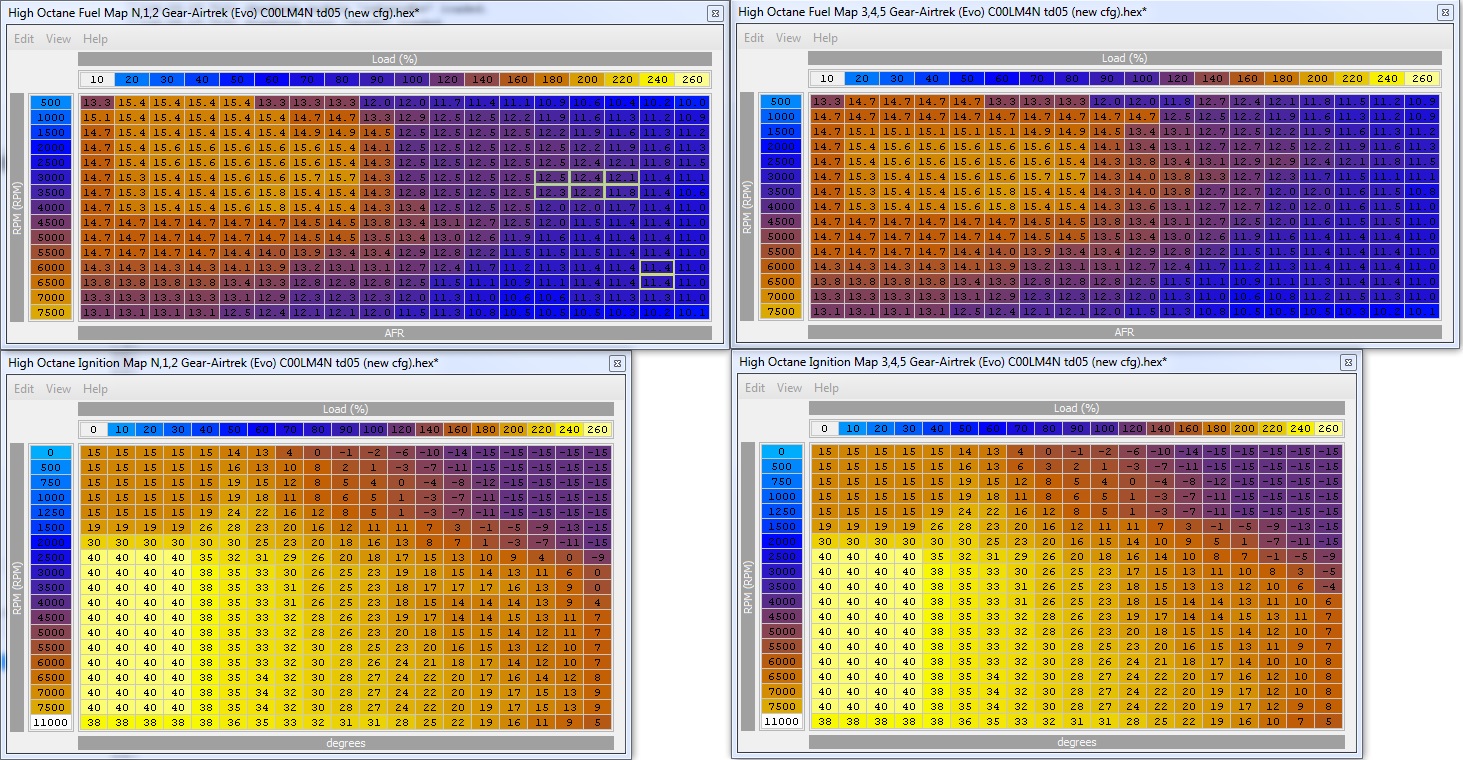The height and width of the screenshot is (760, 1463).
Task: Open Help menu in Ignition Map N,1,2 window
Action: click(95, 389)
